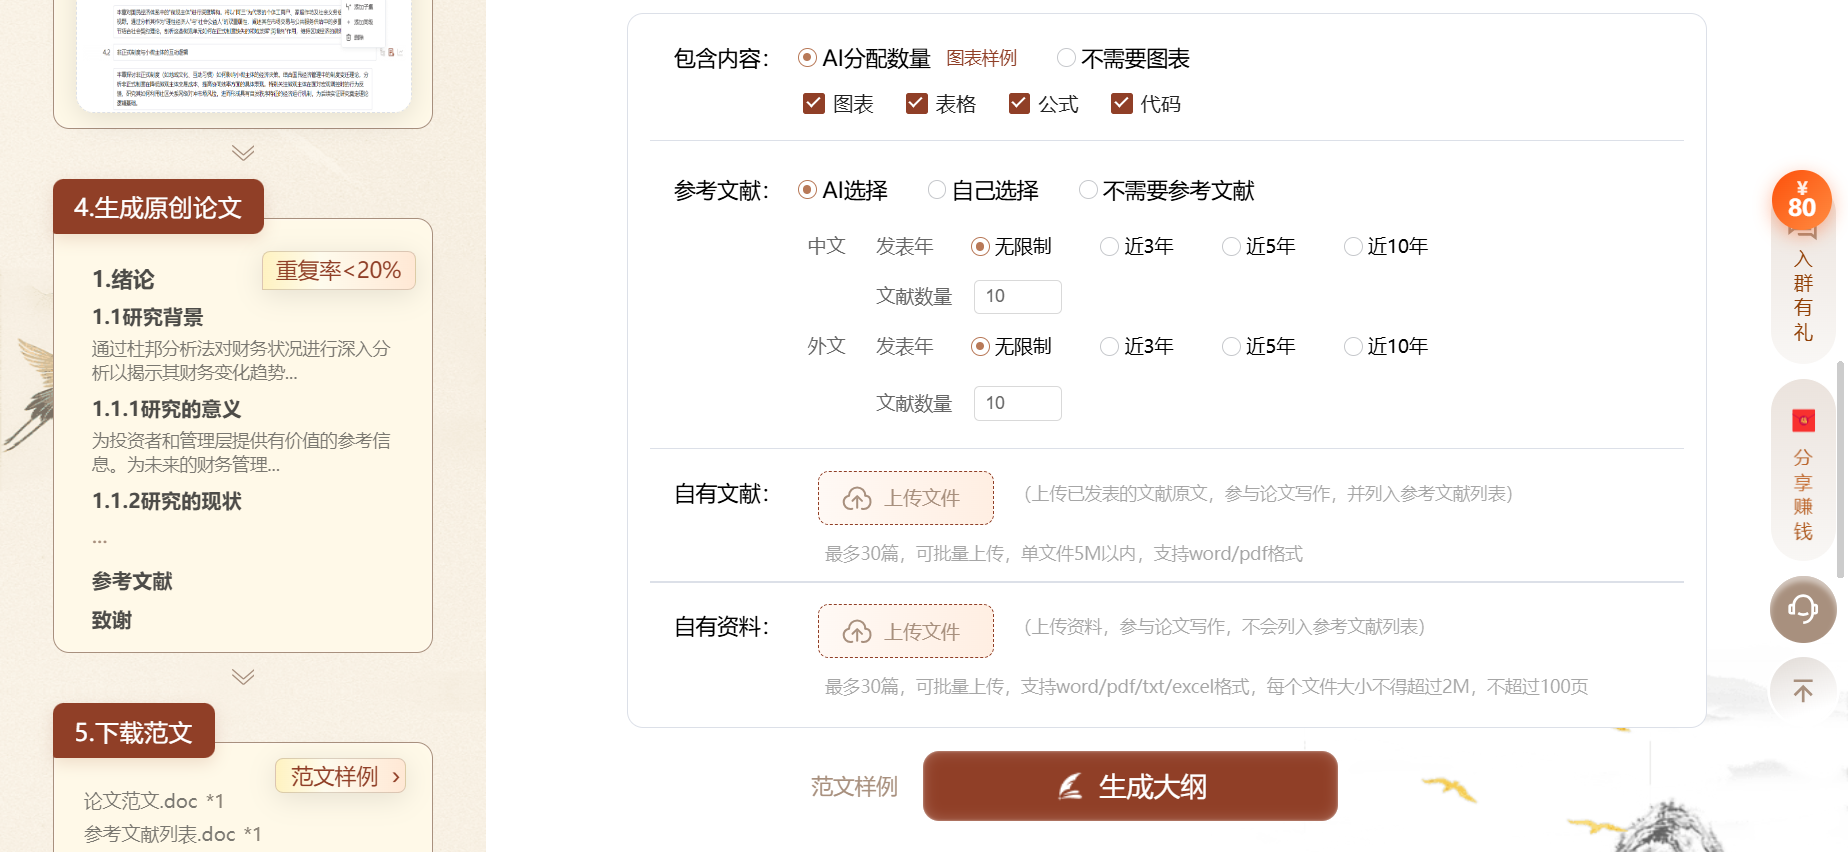The height and width of the screenshot is (852, 1848).
Task: Click the 1.绪论 outline heading
Action: pos(123,279)
